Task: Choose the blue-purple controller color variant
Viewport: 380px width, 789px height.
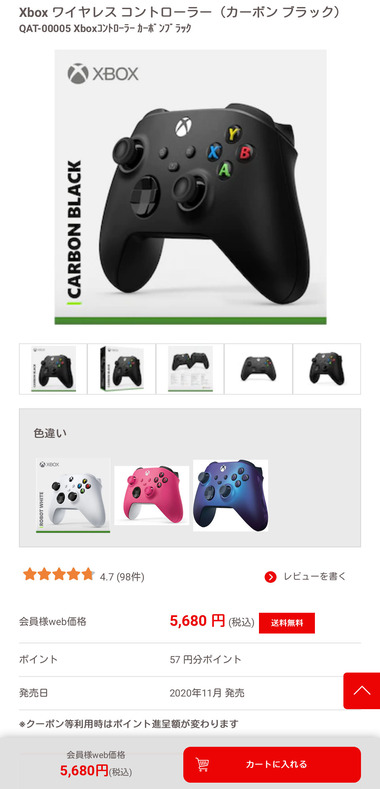Action: click(231, 495)
